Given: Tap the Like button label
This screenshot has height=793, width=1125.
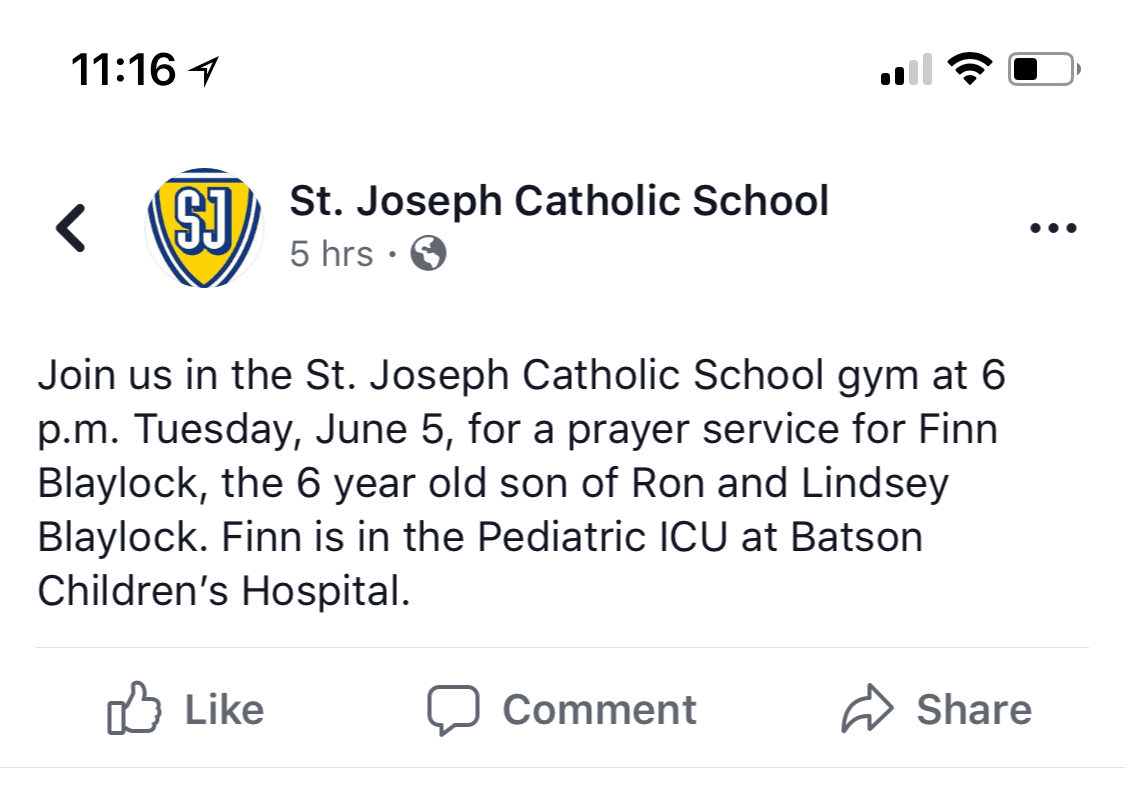Looking at the screenshot, I should (225, 710).
